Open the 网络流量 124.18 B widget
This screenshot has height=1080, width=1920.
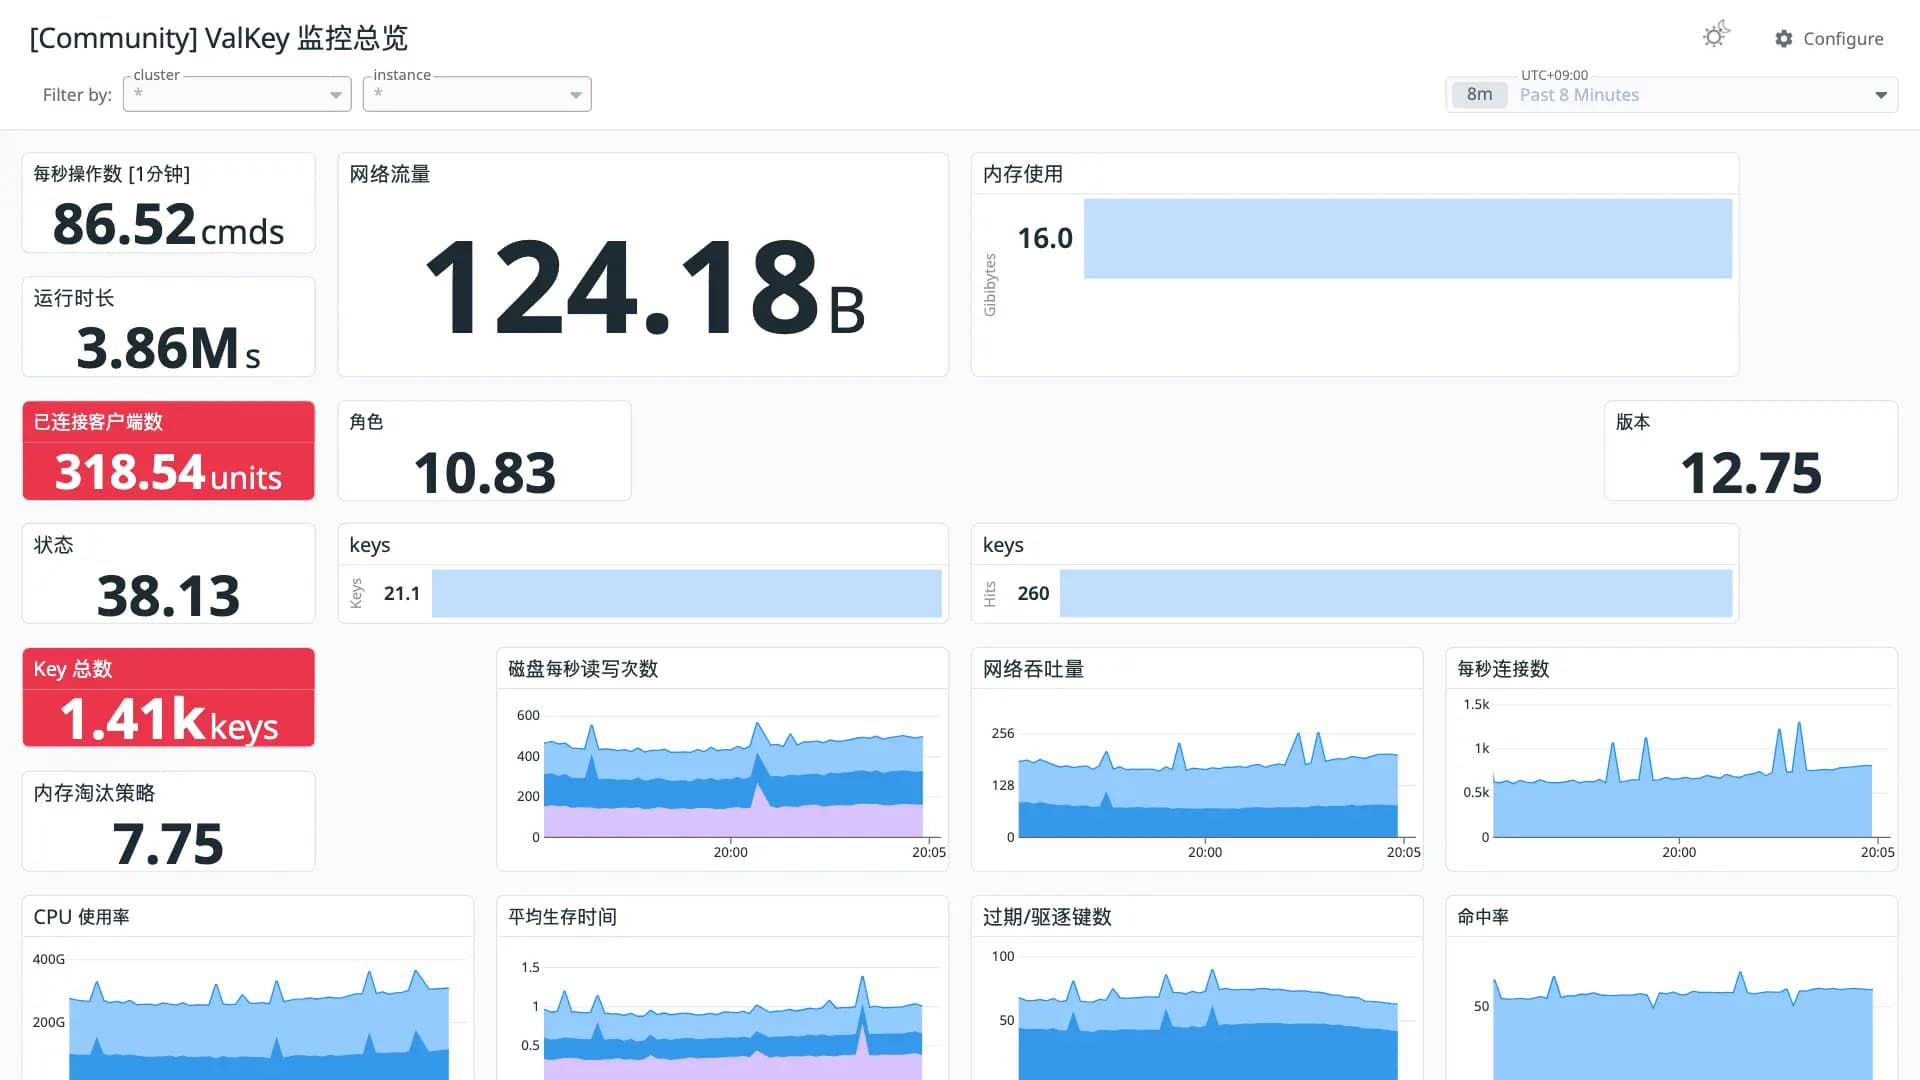point(643,265)
